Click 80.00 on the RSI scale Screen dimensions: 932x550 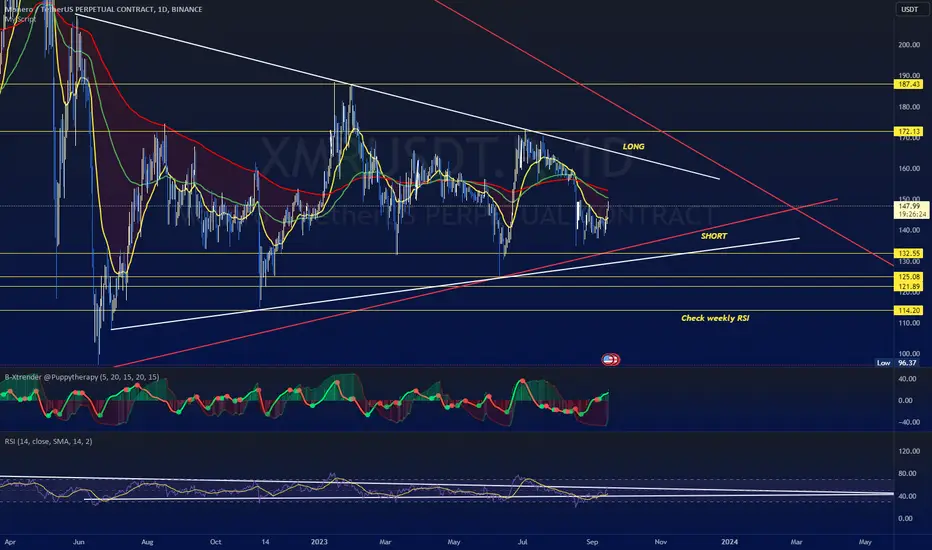(x=906, y=473)
